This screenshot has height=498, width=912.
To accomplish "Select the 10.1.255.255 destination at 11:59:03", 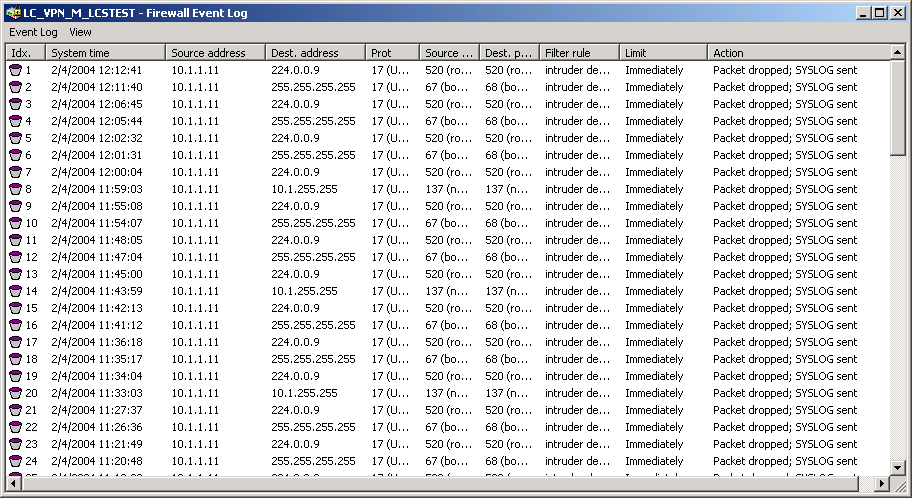I will [304, 189].
